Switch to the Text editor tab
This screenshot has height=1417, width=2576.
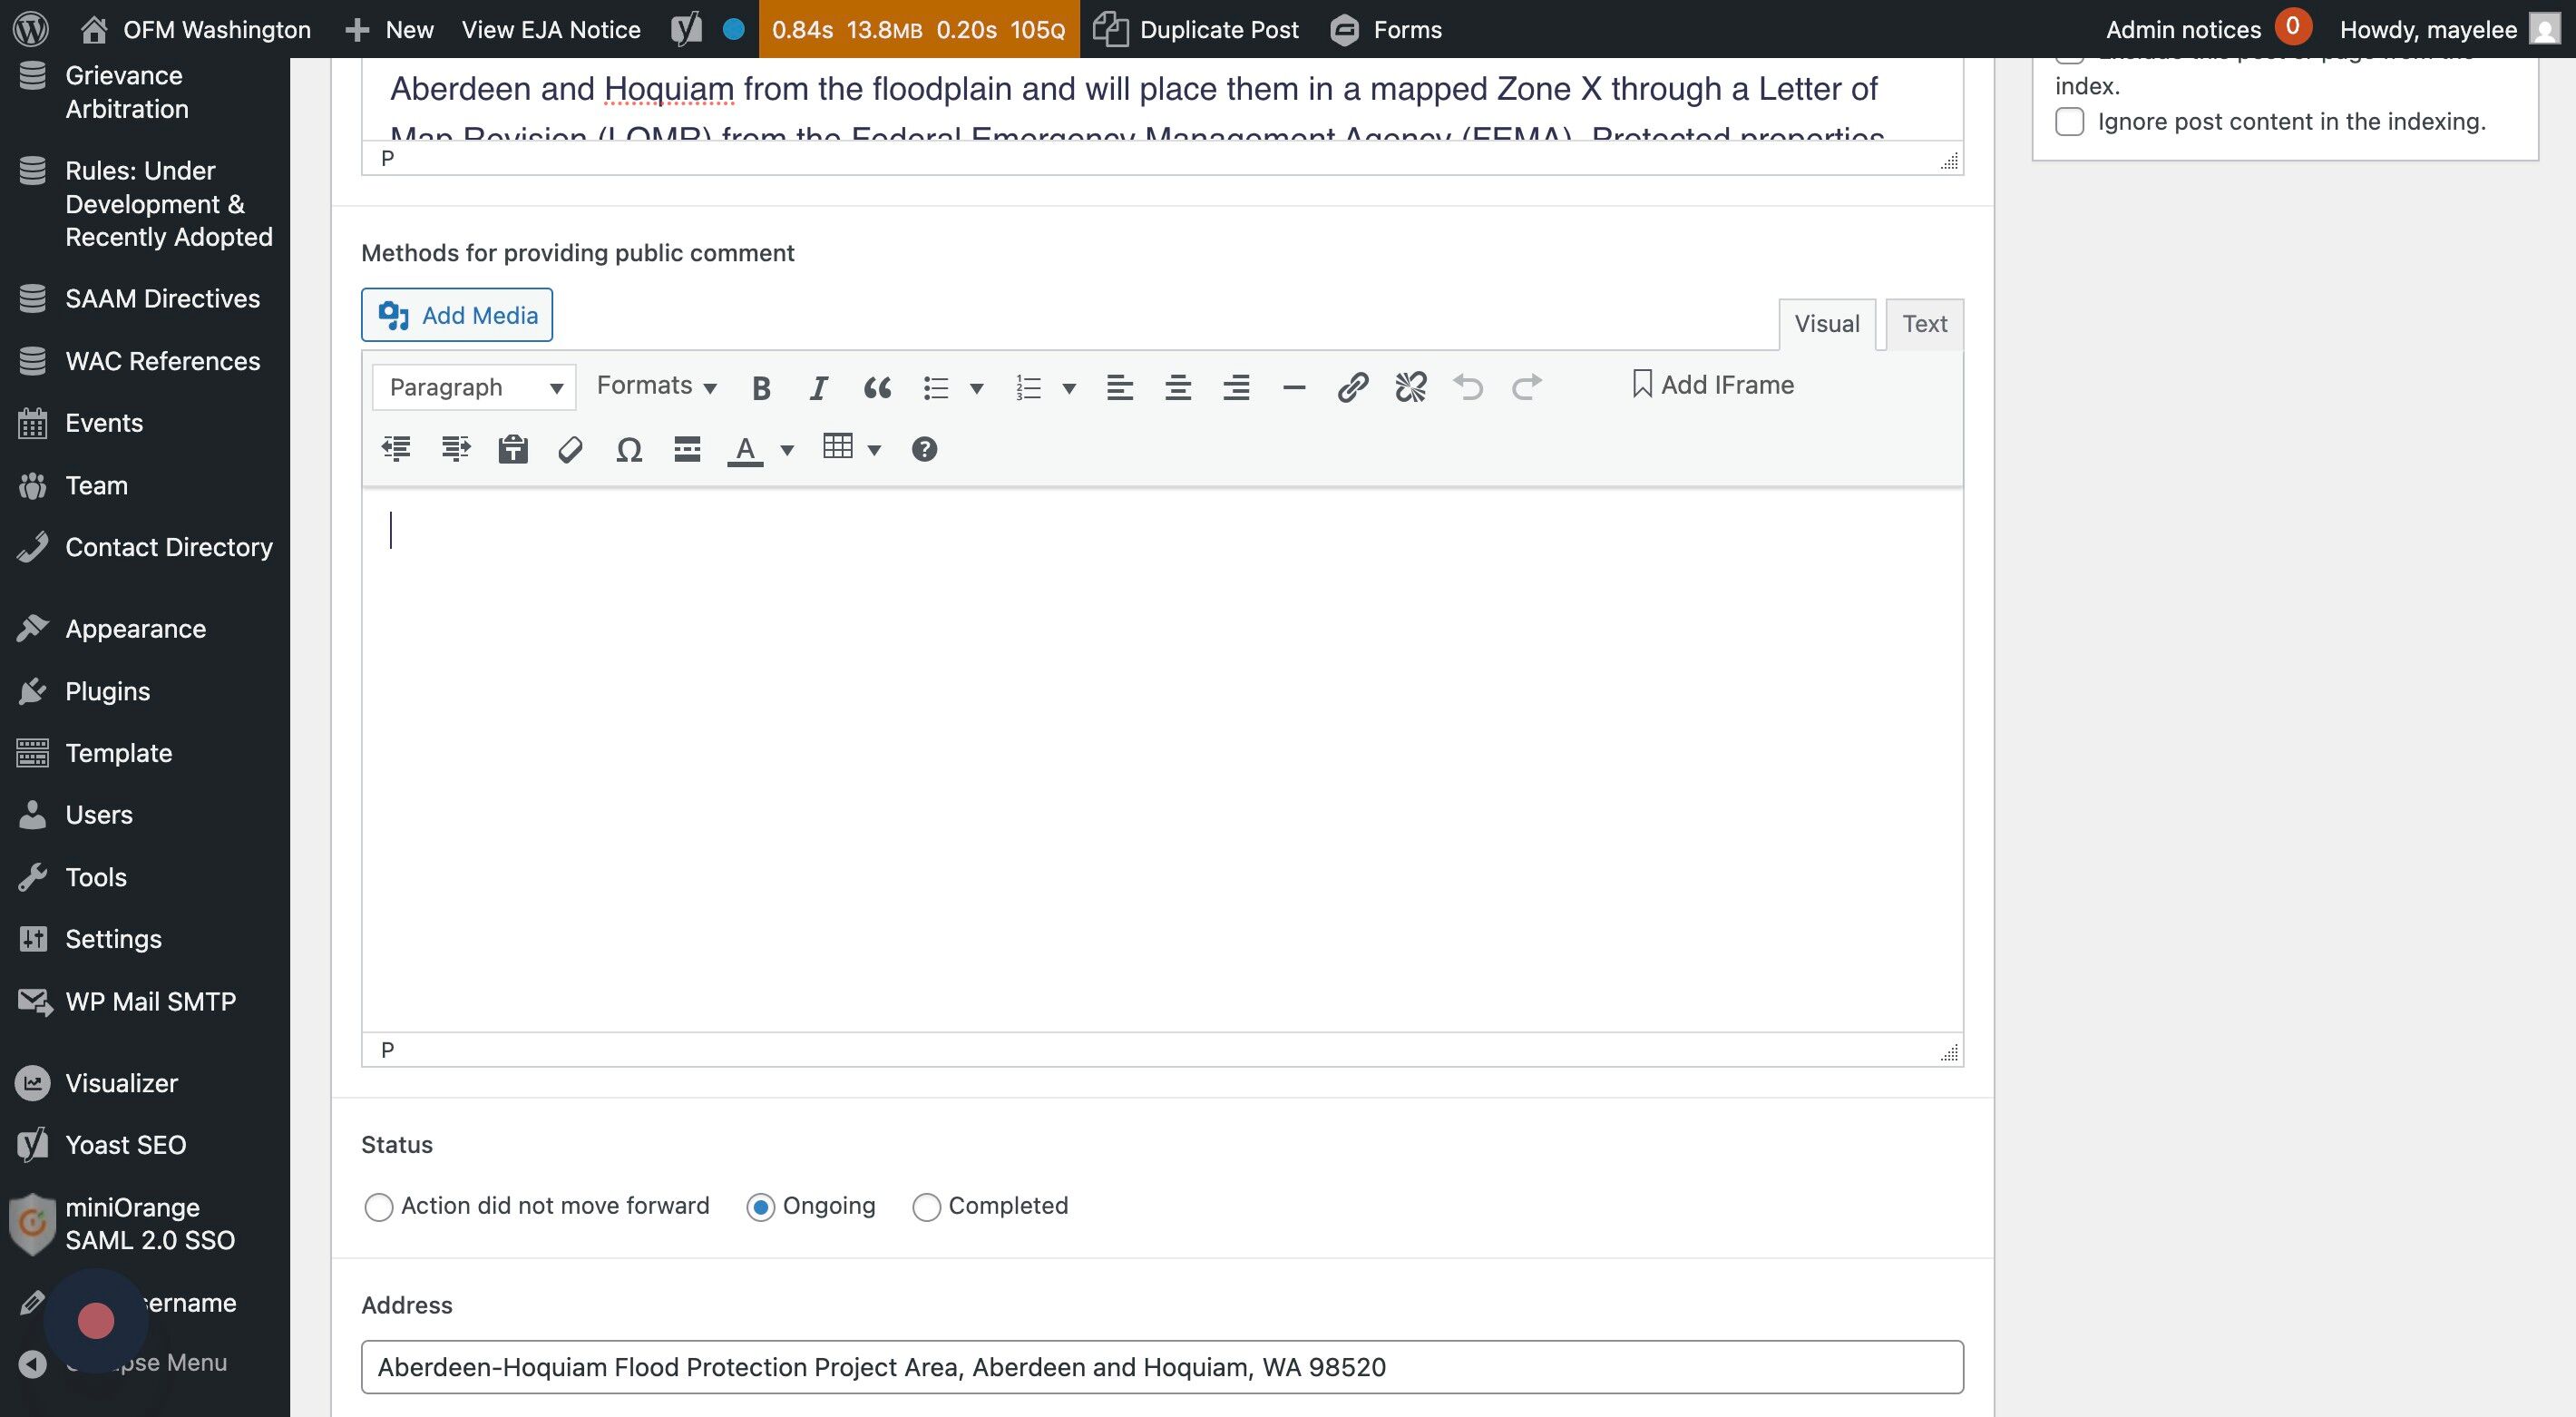(1924, 324)
